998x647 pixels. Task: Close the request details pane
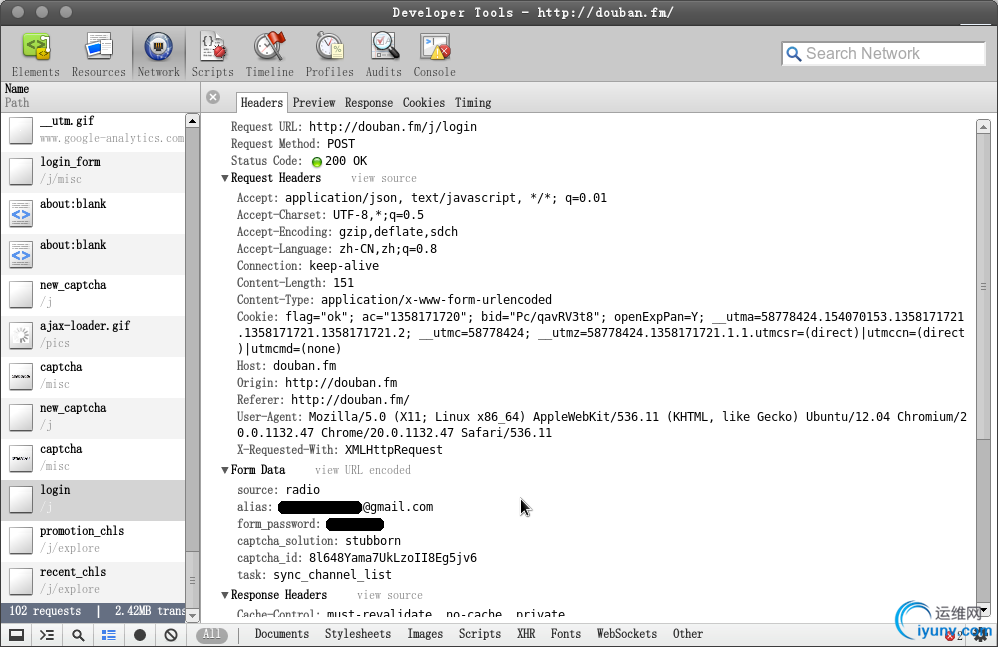(213, 97)
